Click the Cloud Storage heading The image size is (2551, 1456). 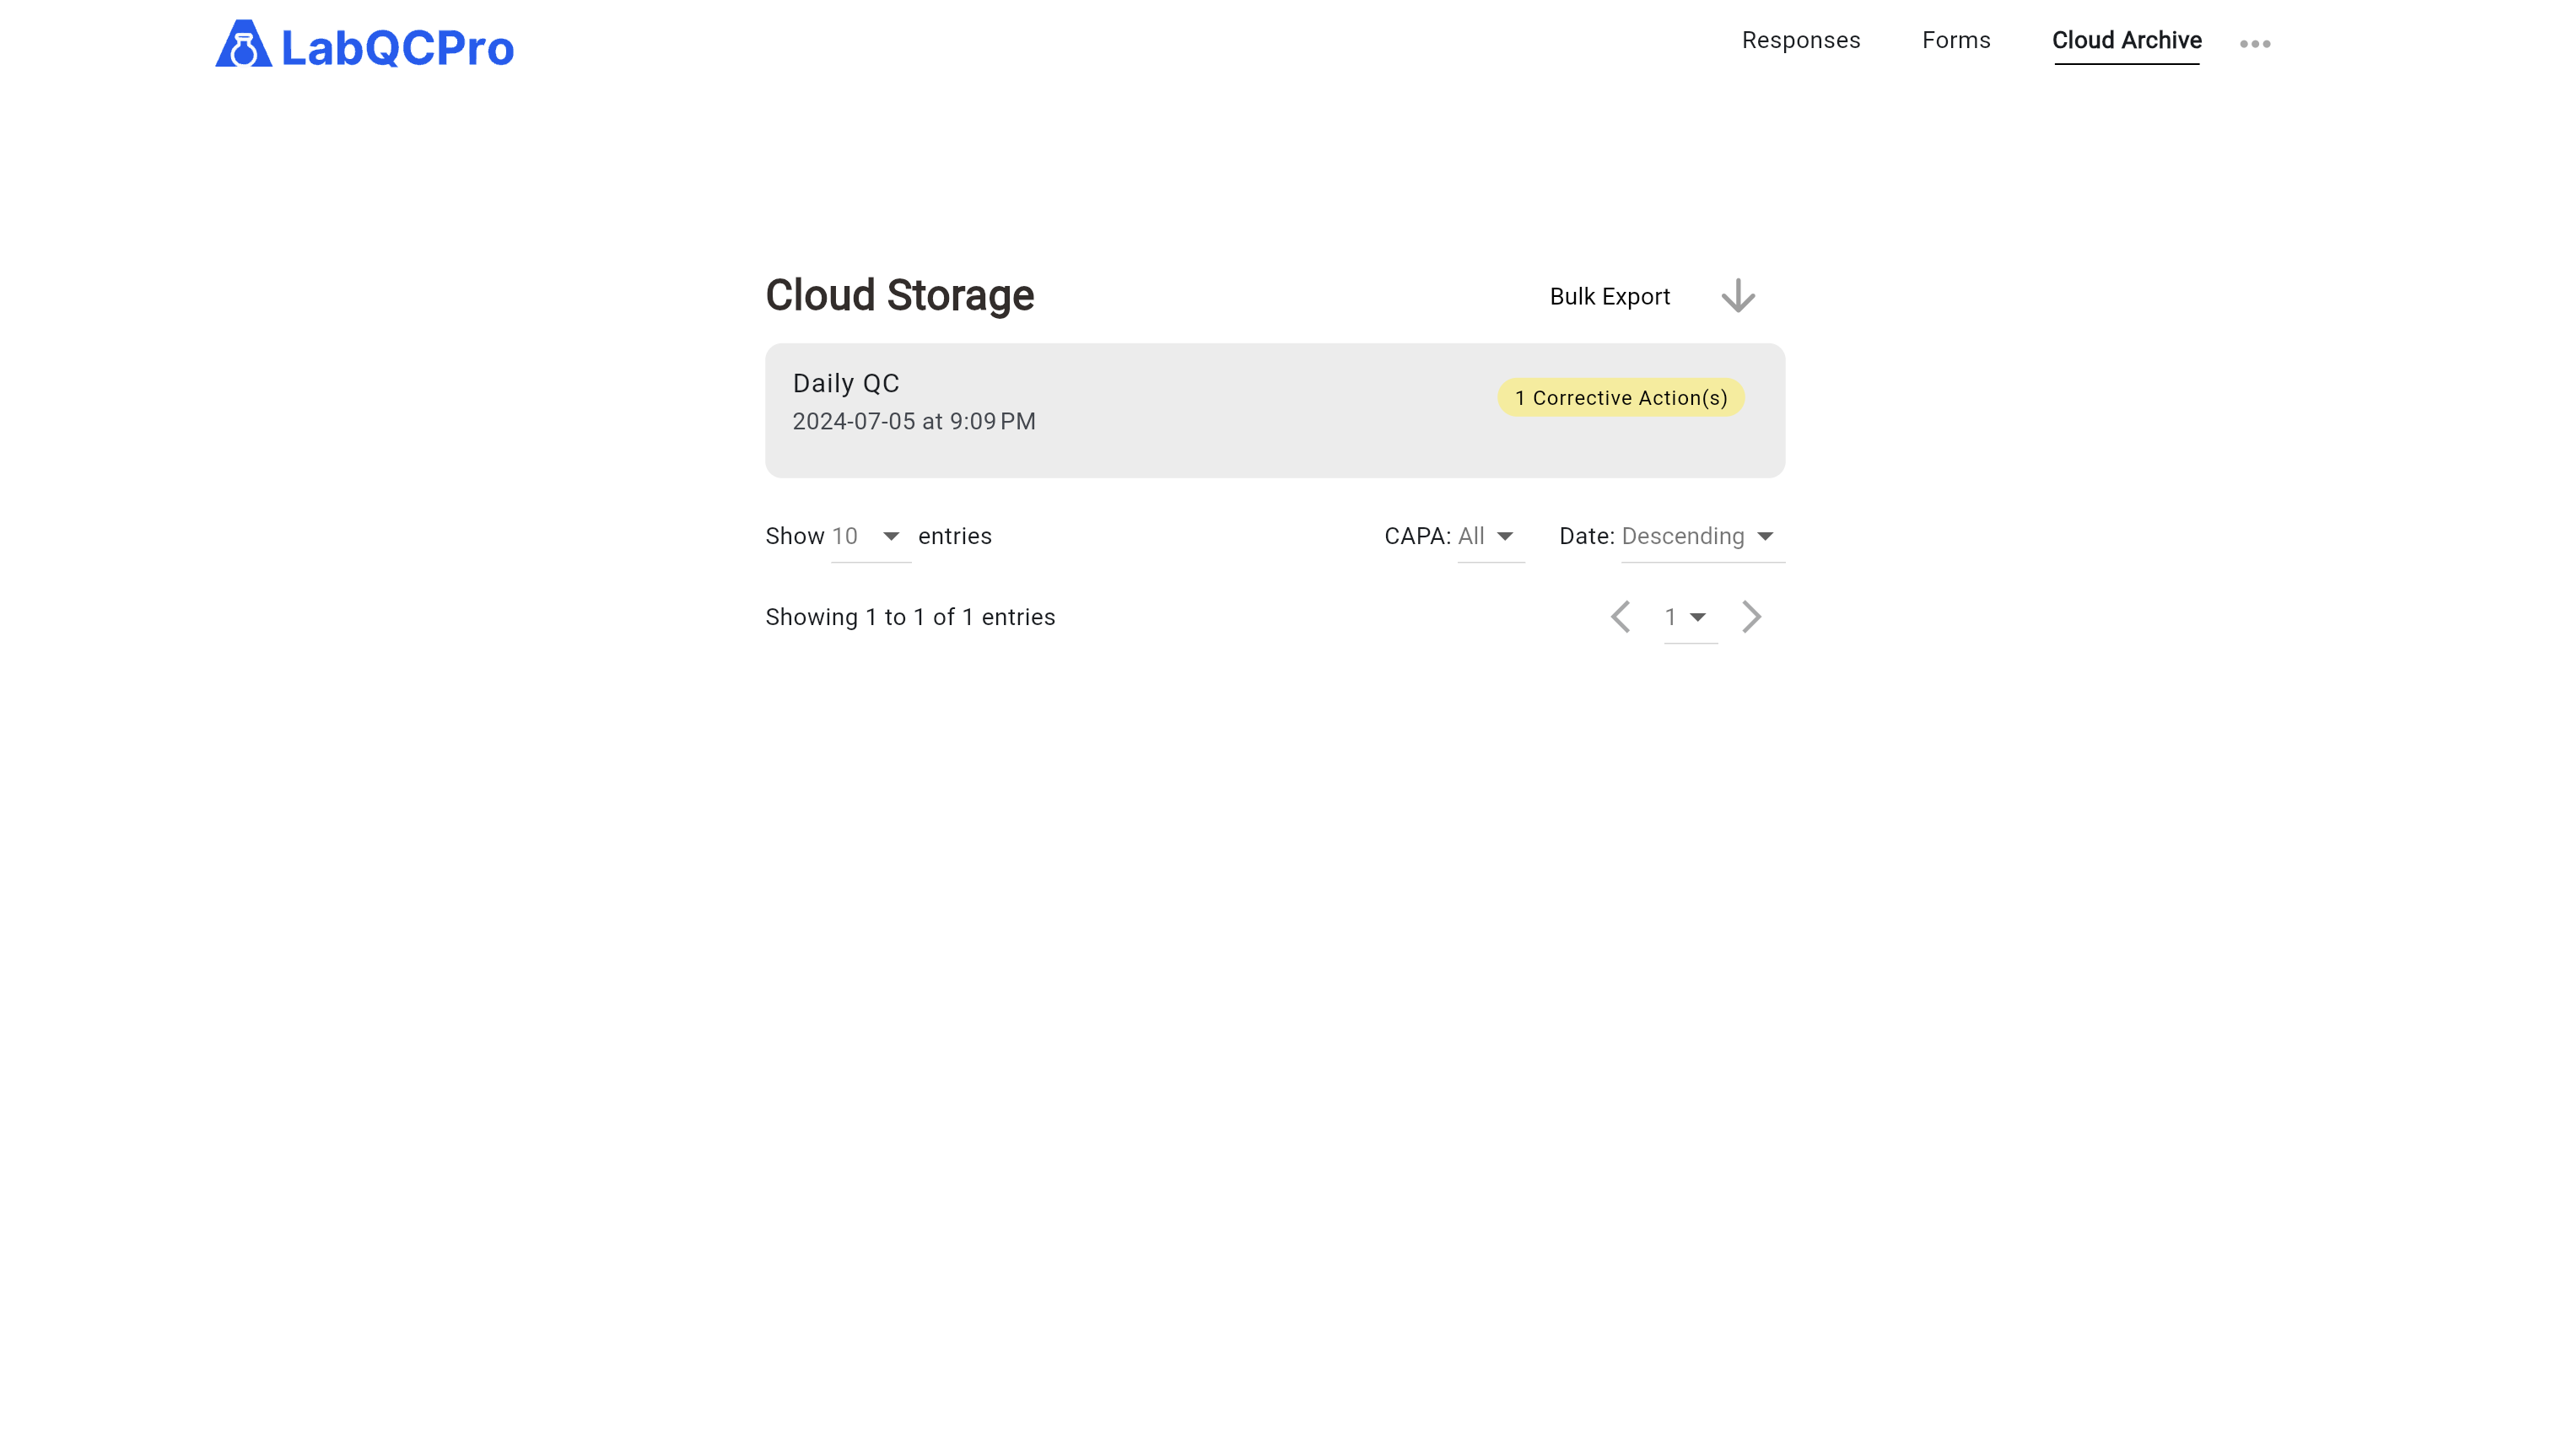coord(899,296)
